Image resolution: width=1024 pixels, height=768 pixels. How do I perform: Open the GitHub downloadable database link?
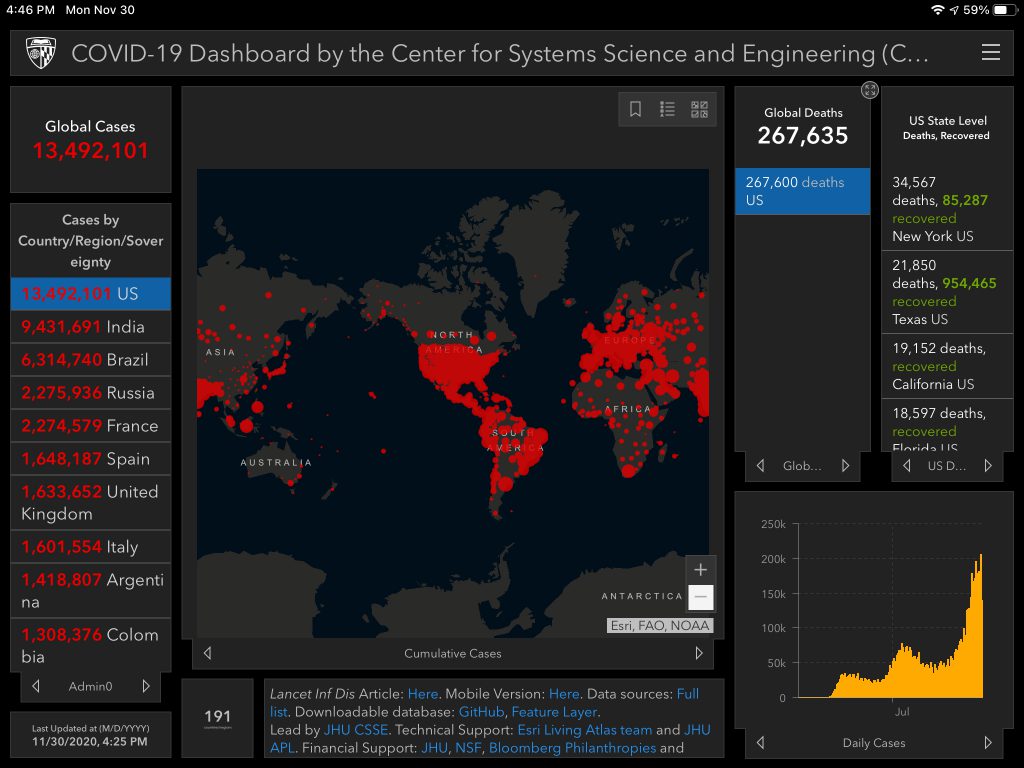coord(481,712)
